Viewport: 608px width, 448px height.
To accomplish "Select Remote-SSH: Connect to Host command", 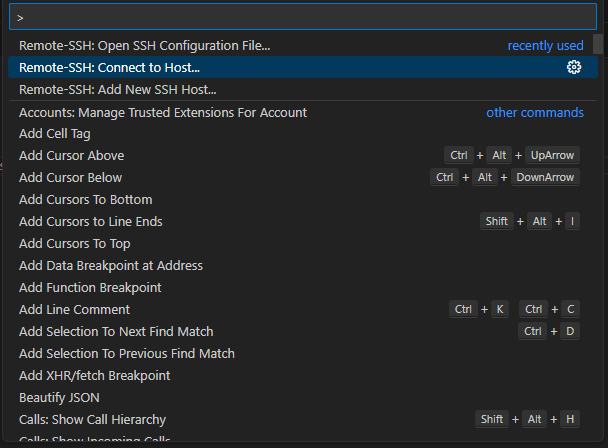I will tap(303, 67).
